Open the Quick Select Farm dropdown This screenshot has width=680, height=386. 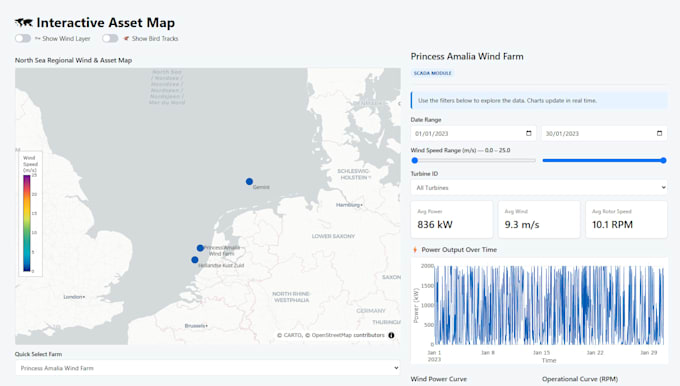click(207, 368)
